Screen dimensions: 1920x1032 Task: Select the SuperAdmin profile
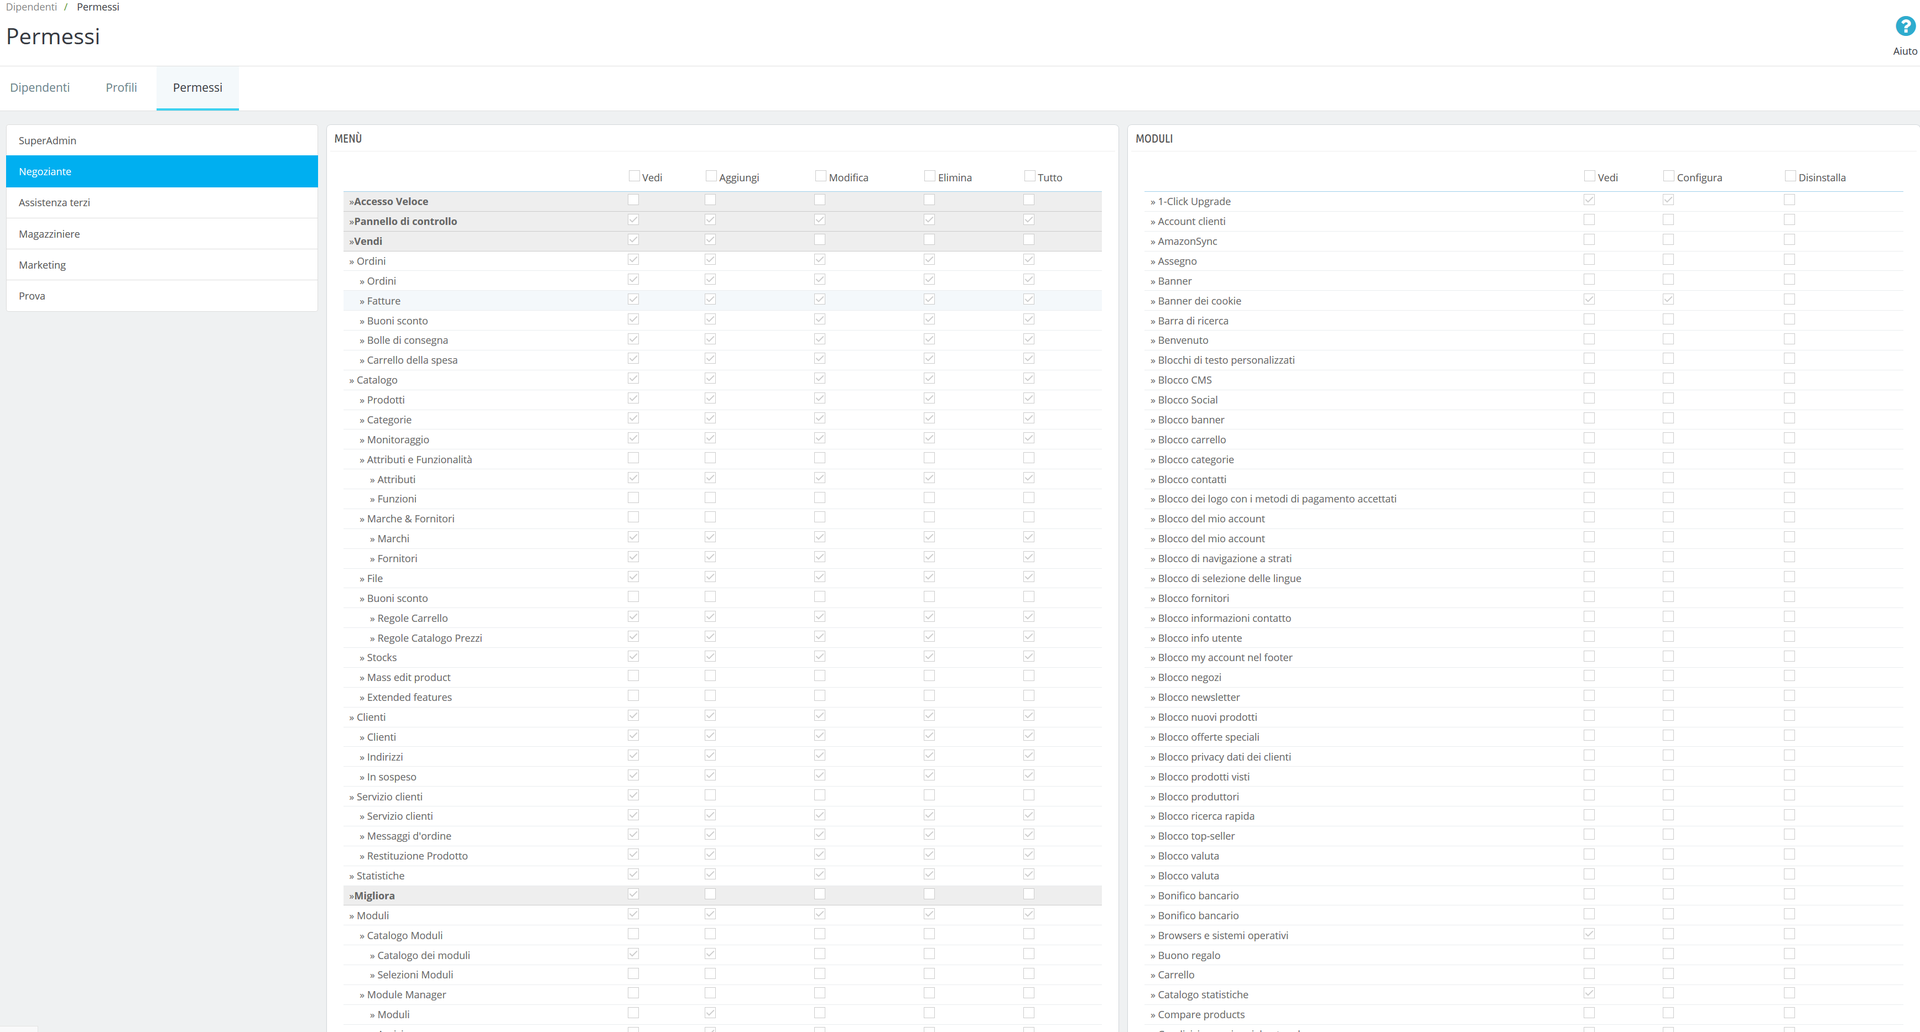(162, 141)
